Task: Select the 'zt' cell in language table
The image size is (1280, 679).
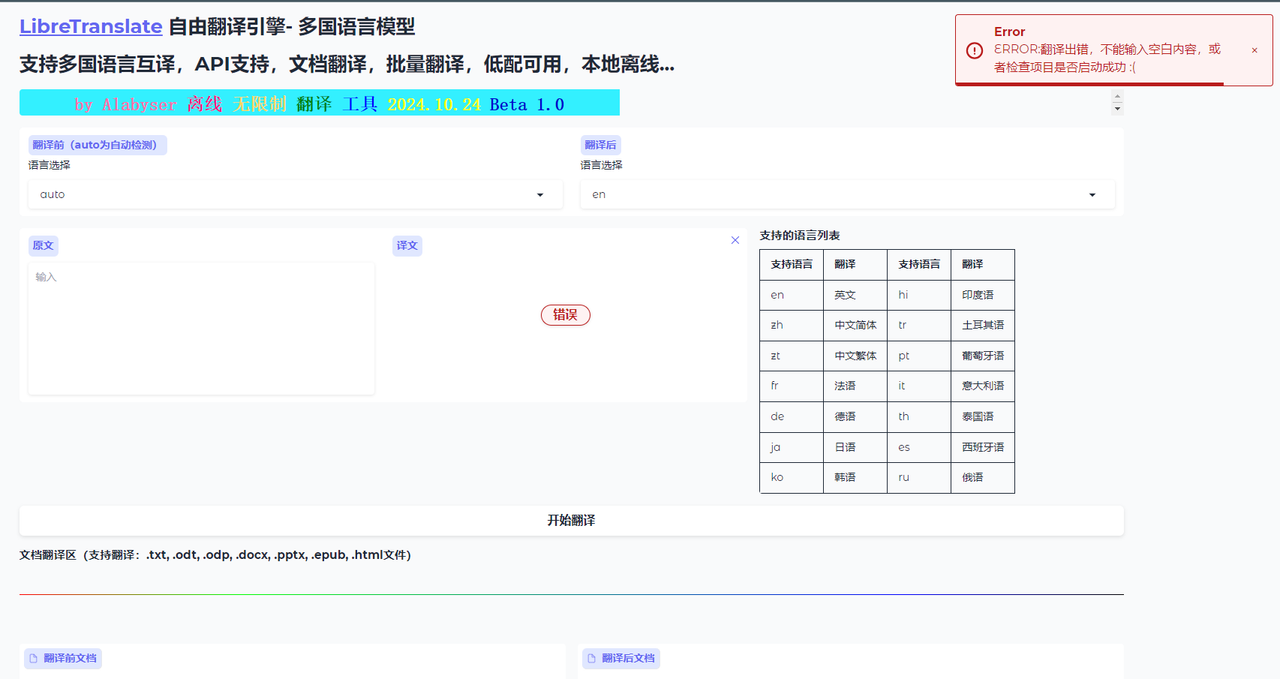Action: pyautogui.click(x=791, y=356)
